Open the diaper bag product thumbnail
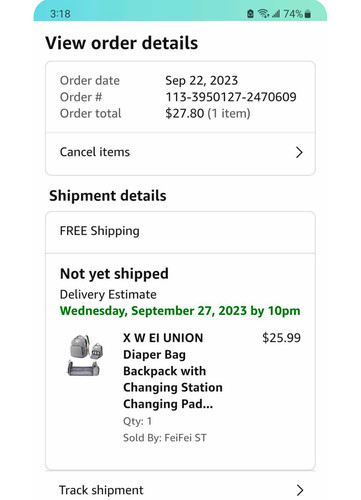361x500 pixels. (x=85, y=355)
